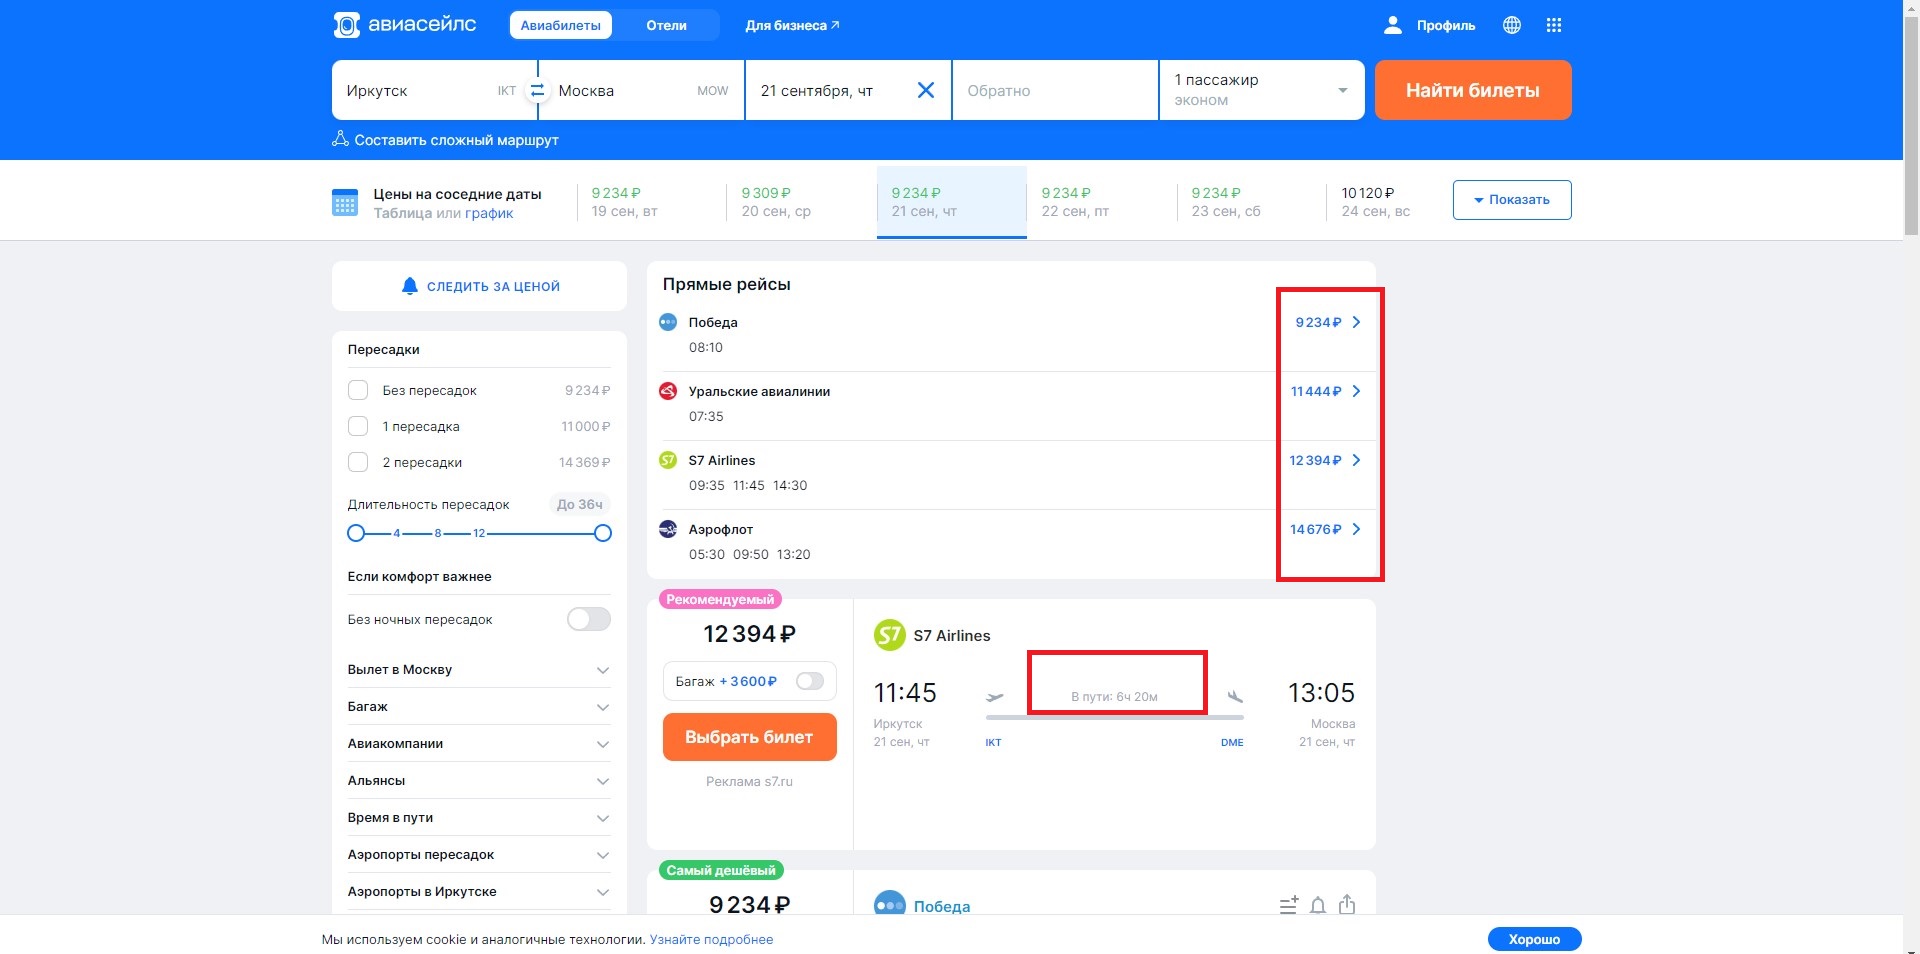Check the 'Без пересадок' checkbox
This screenshot has width=1920, height=954.
[357, 390]
